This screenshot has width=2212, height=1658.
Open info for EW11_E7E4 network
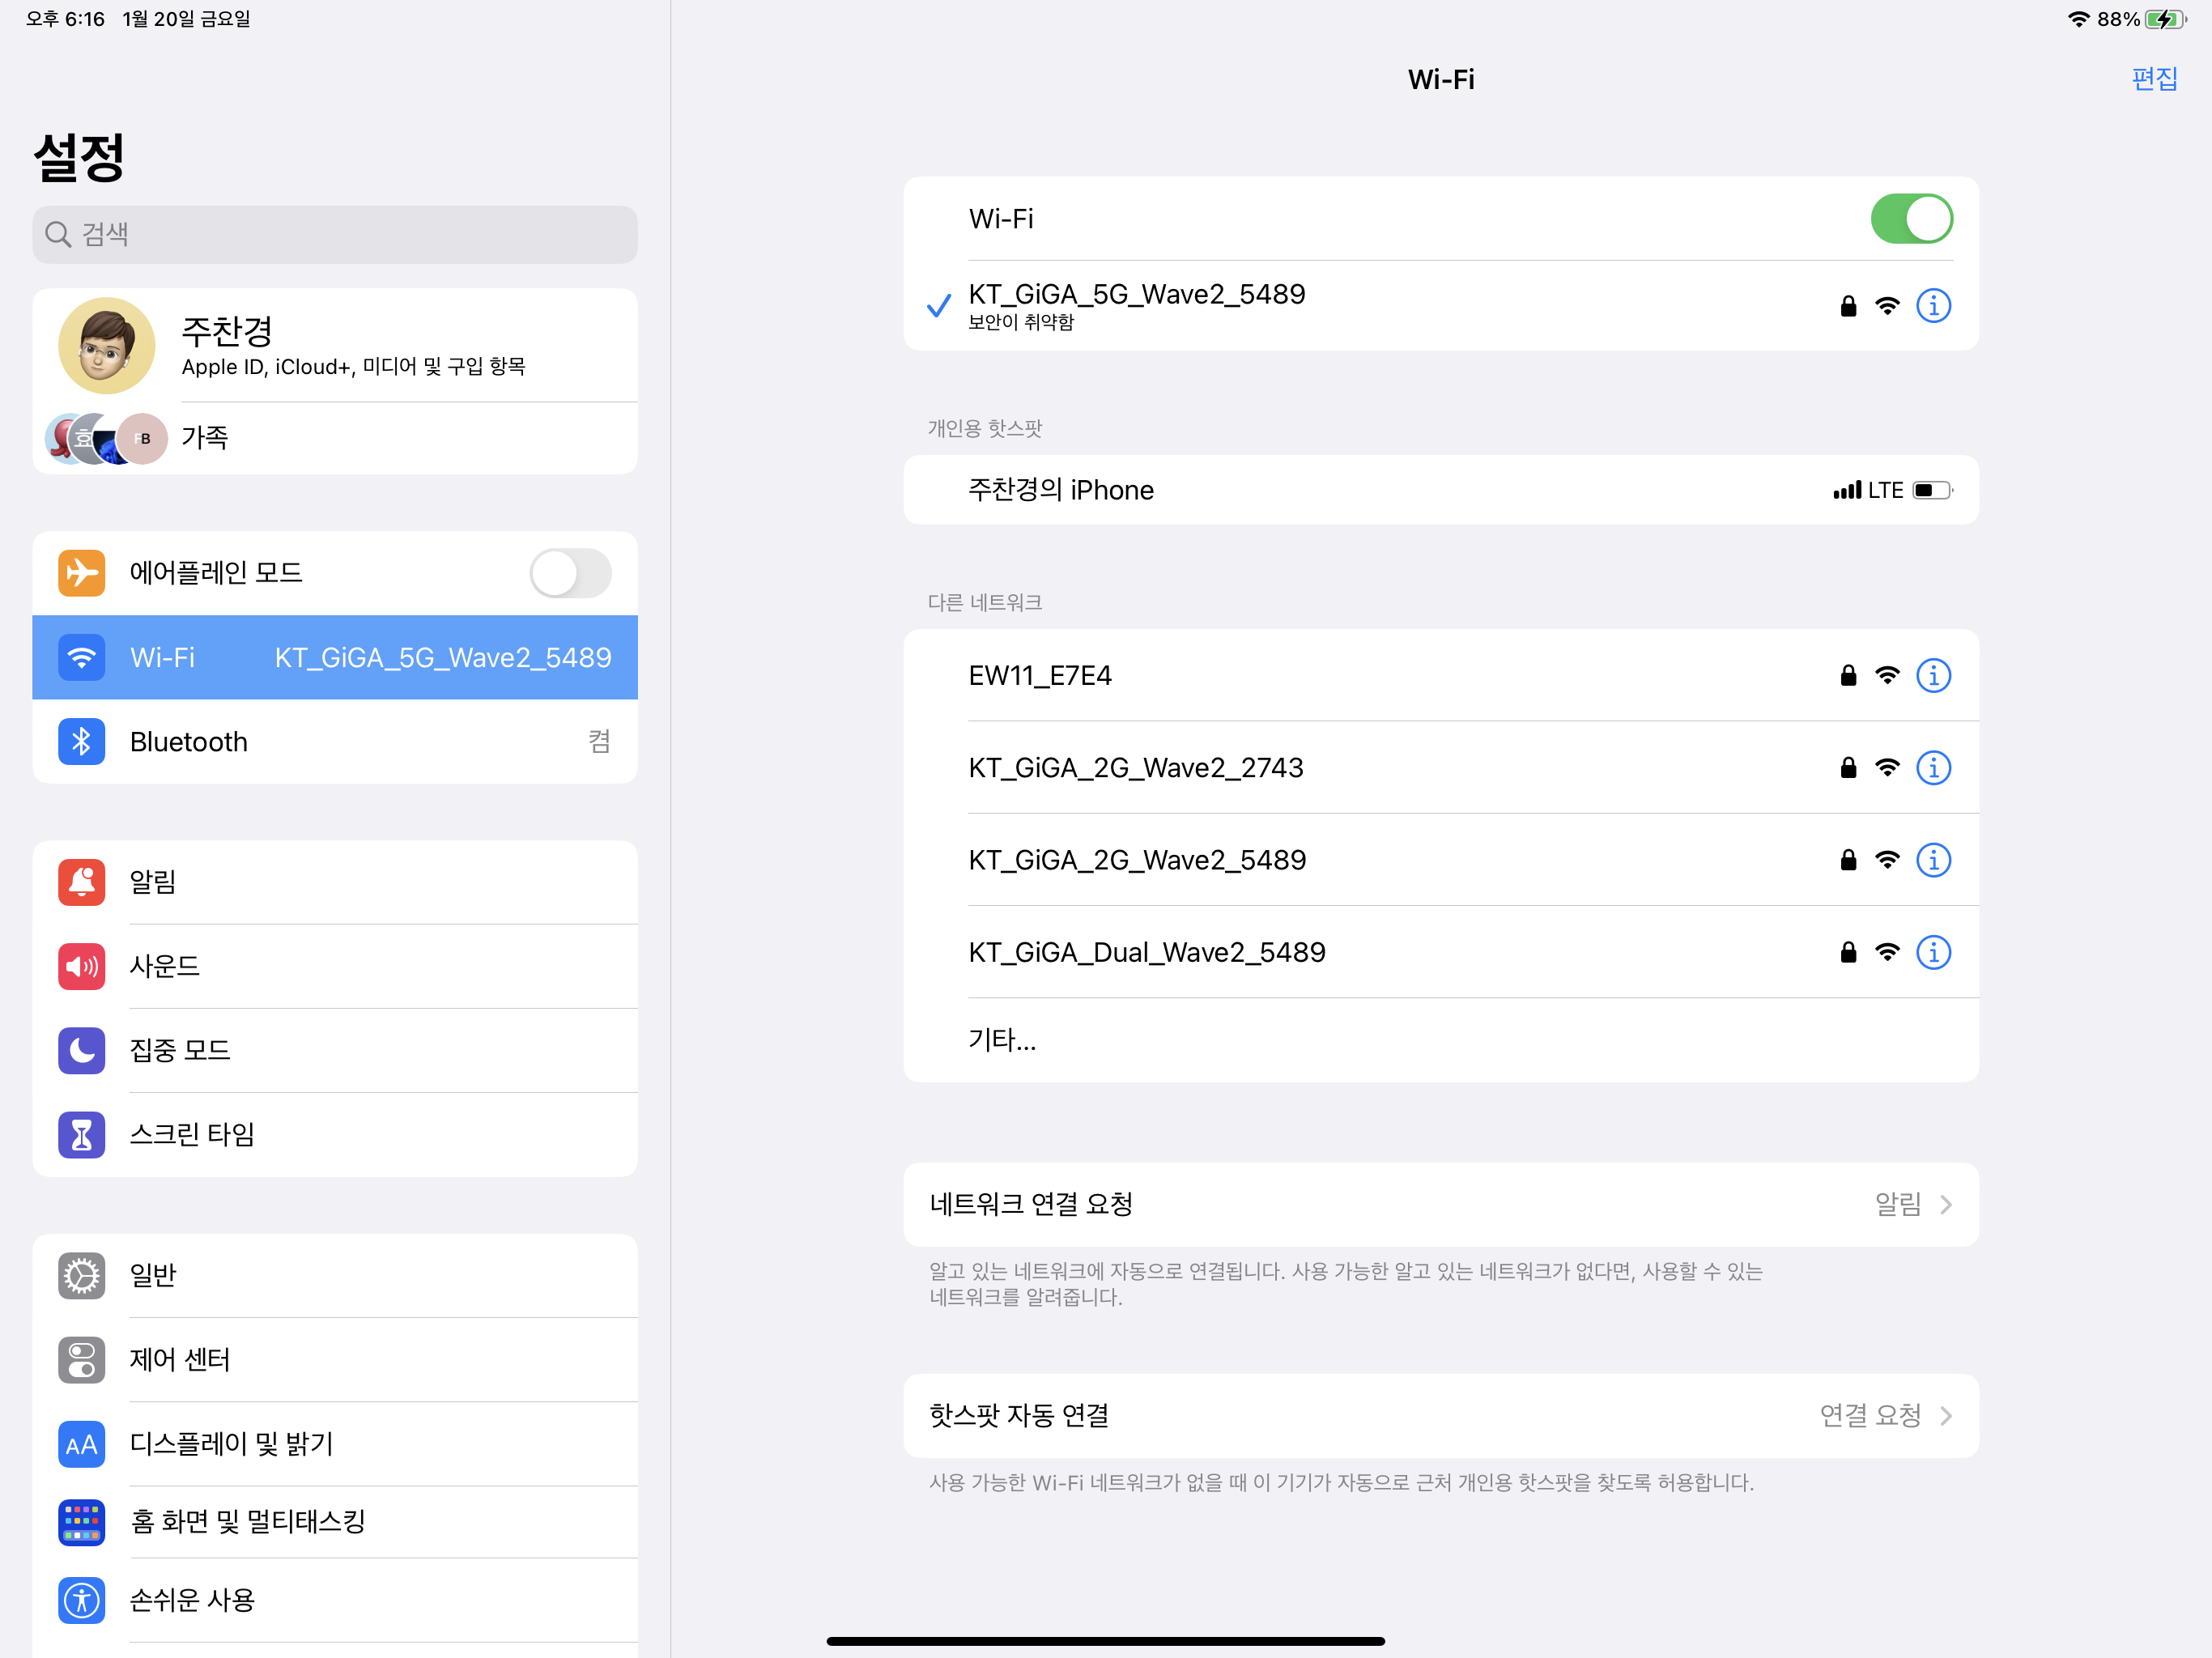pyautogui.click(x=1932, y=676)
